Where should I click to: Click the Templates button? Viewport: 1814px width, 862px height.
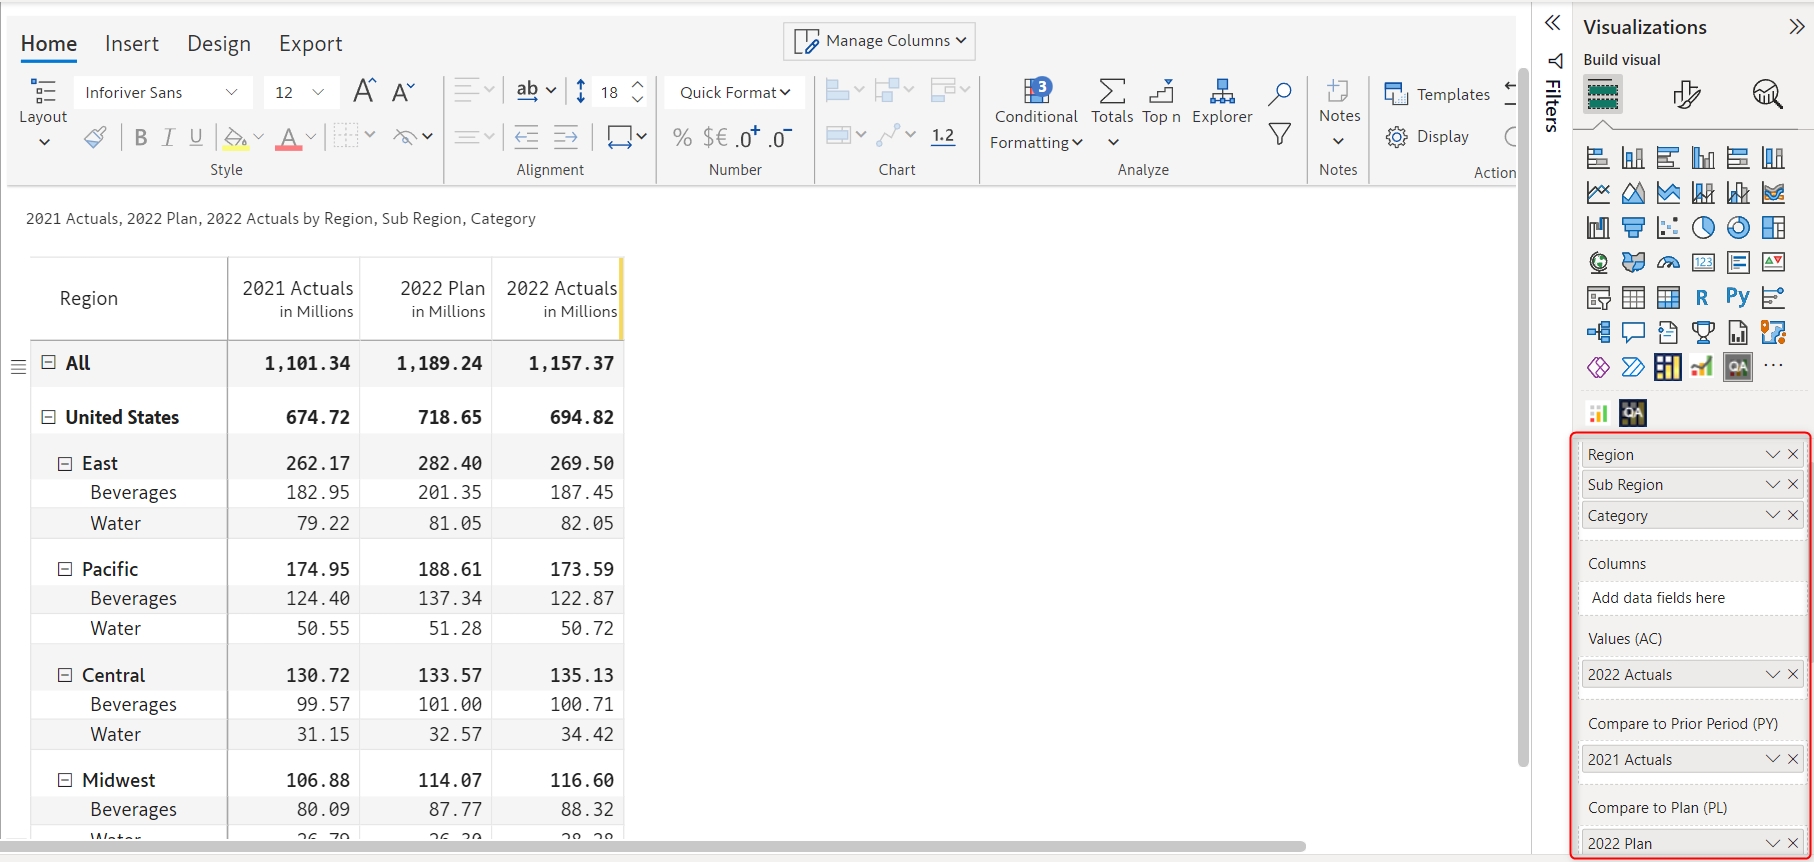point(1438,94)
